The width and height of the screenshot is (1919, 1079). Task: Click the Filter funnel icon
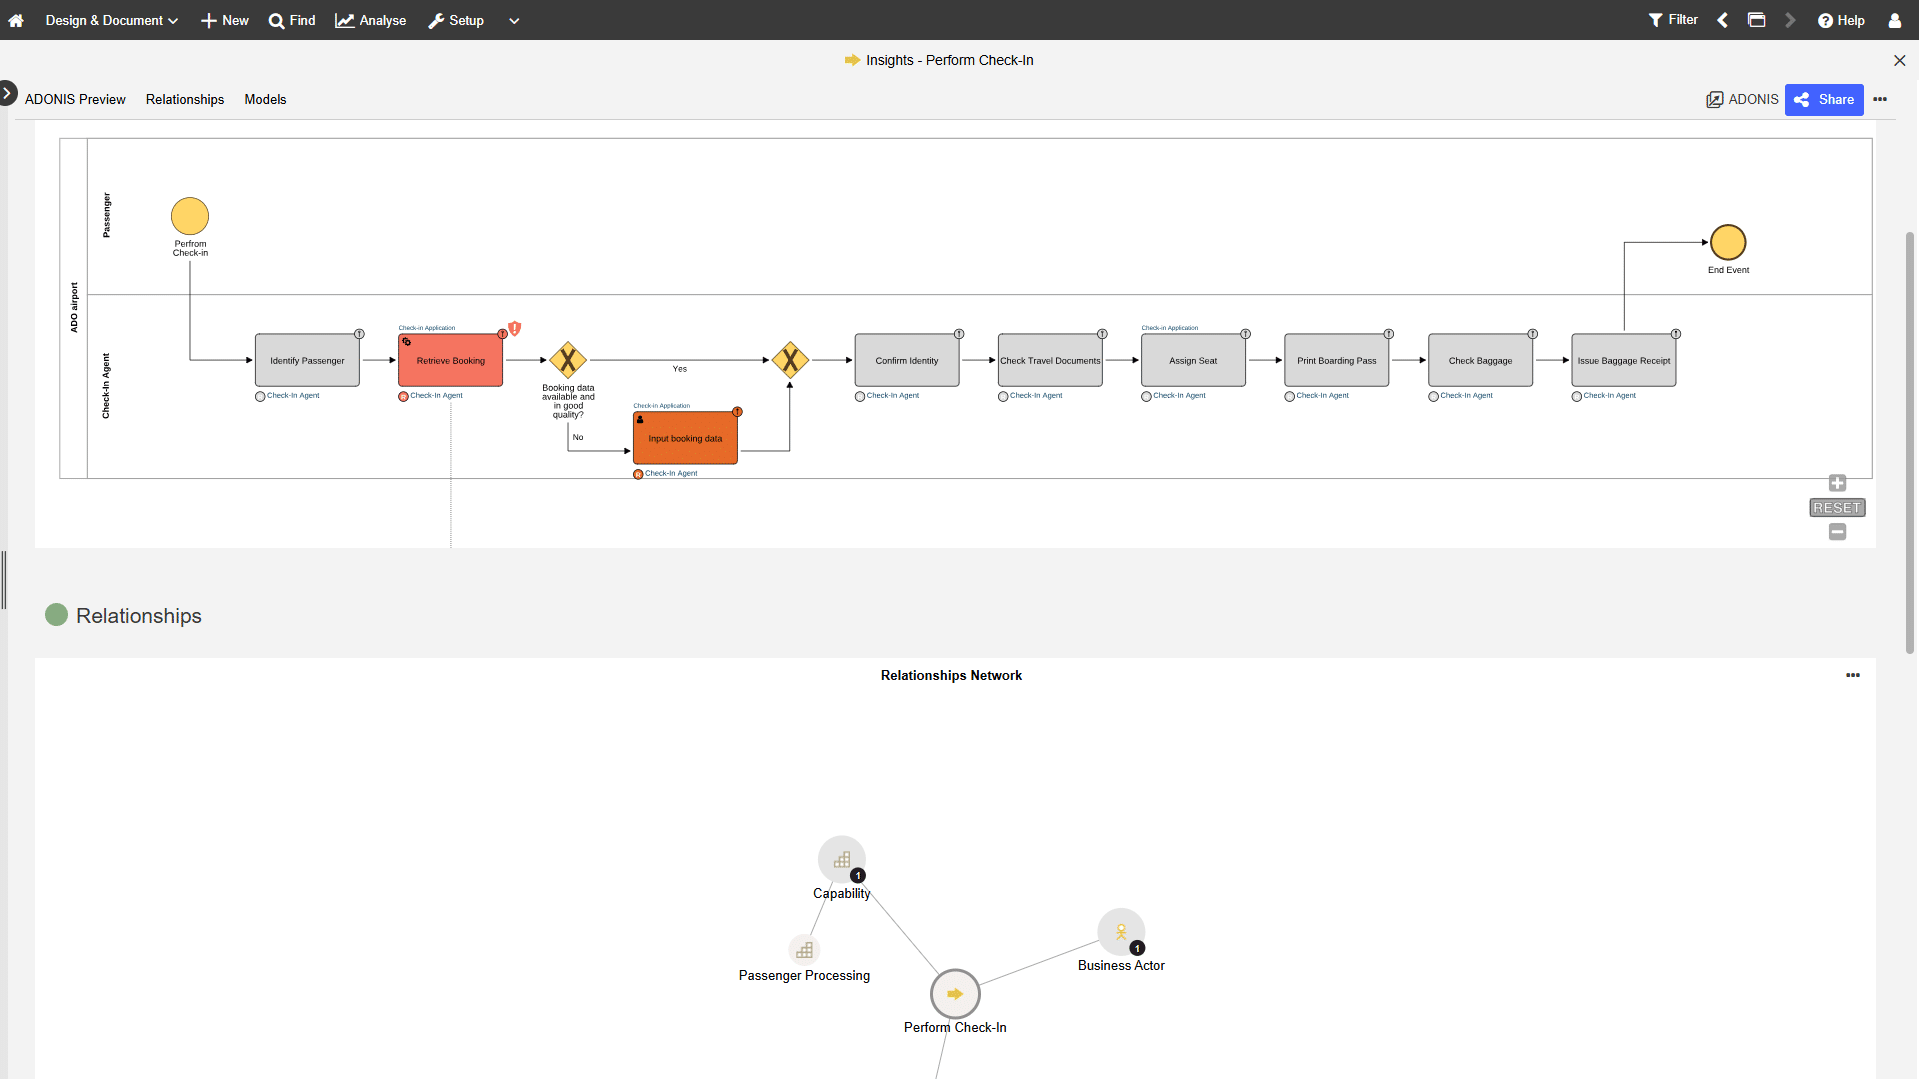(x=1673, y=20)
